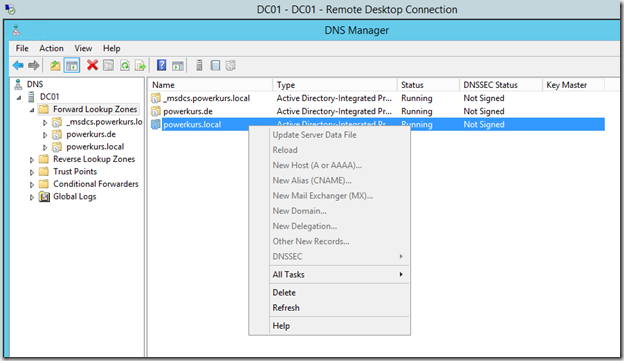
Task: Click New Alias (CNAME) entry
Action: tap(339, 180)
